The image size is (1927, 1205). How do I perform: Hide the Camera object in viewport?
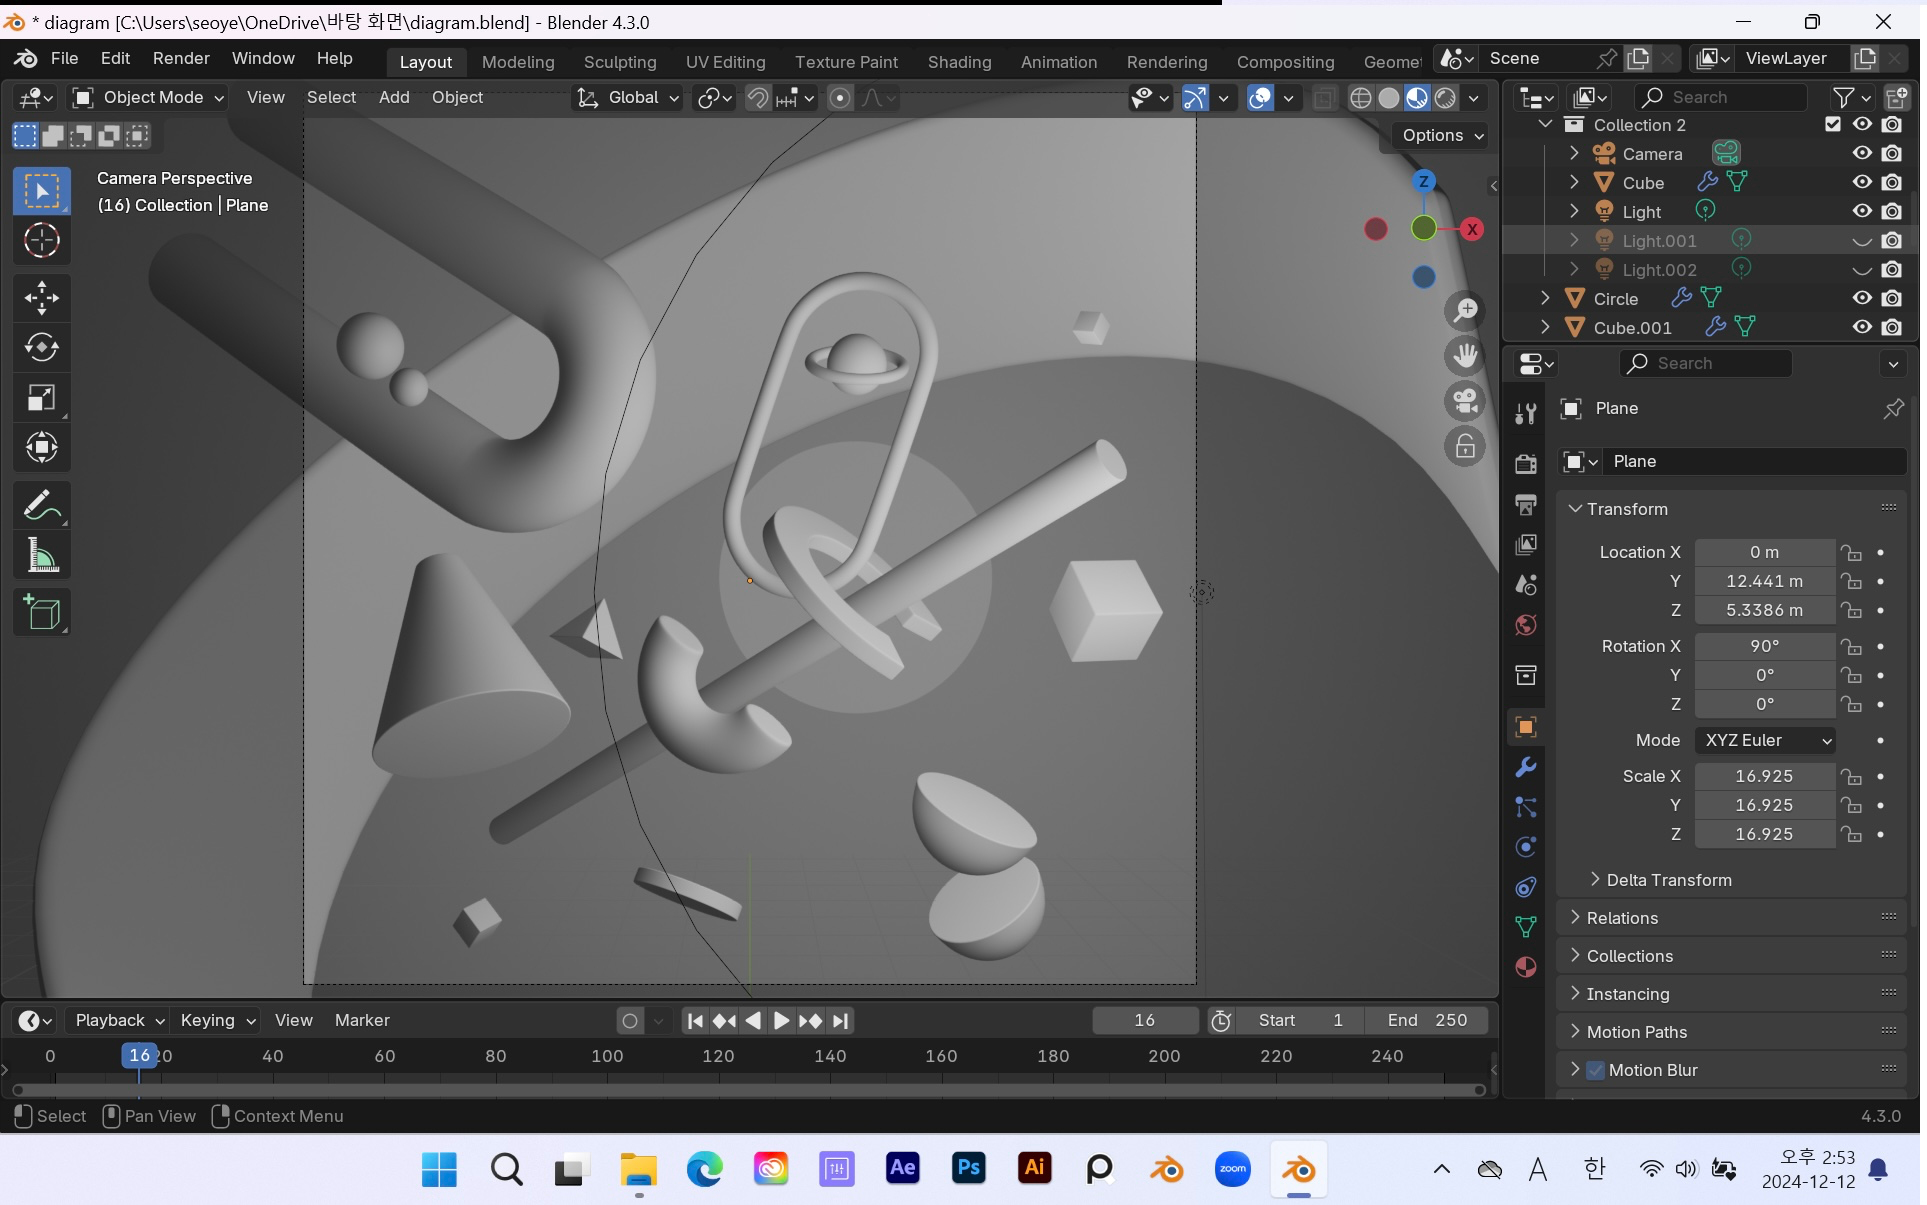1862,153
